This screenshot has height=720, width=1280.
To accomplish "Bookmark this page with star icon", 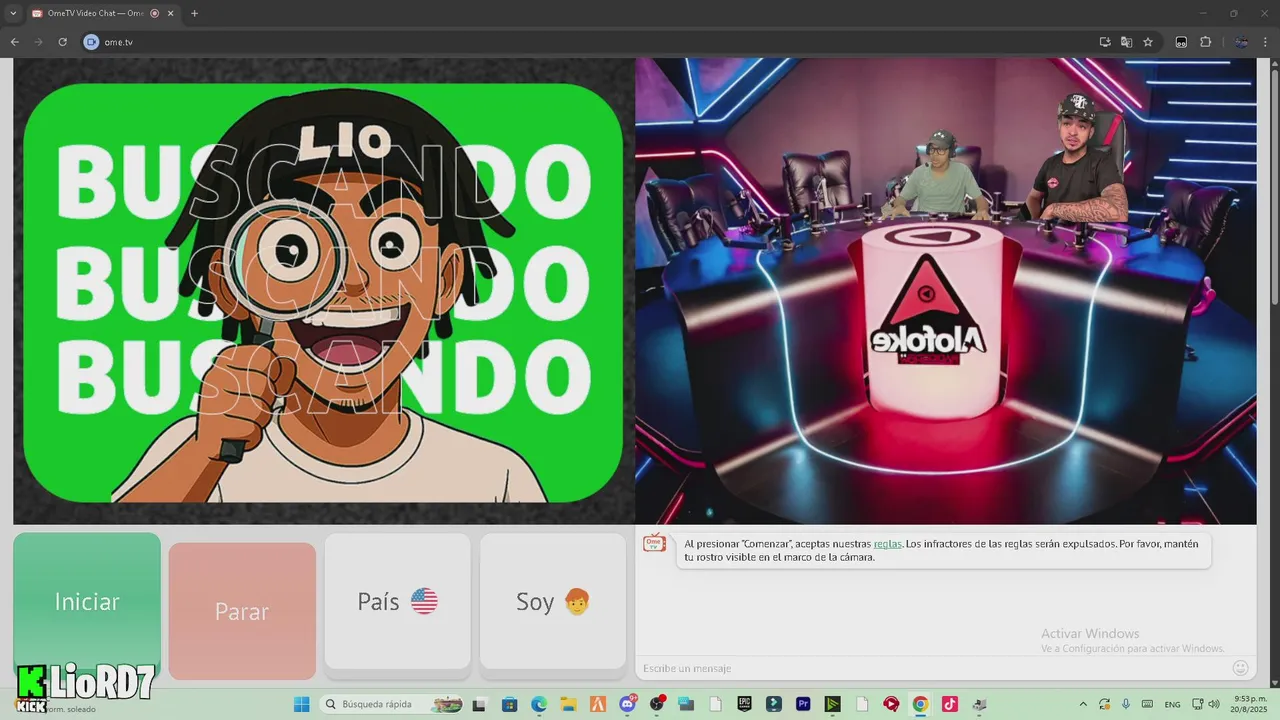I will pyautogui.click(x=1148, y=42).
